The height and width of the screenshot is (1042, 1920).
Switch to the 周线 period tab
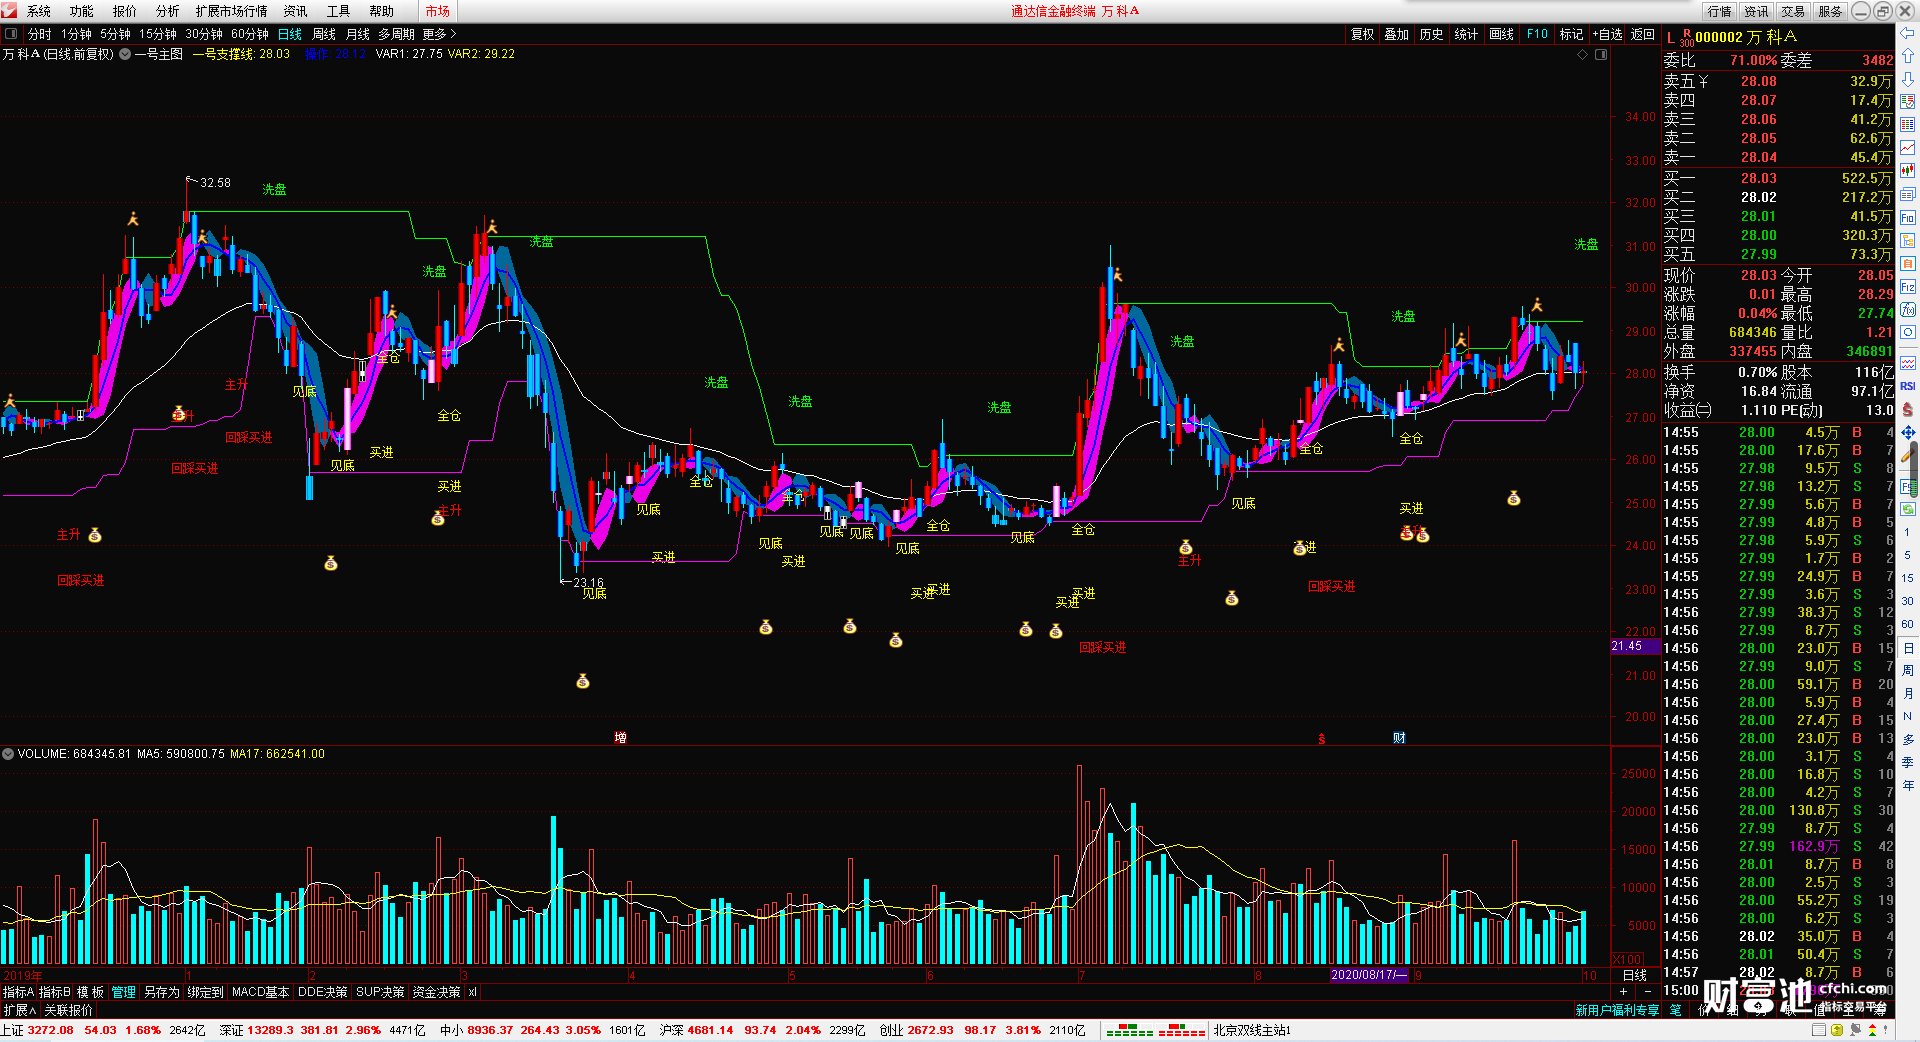pos(324,34)
